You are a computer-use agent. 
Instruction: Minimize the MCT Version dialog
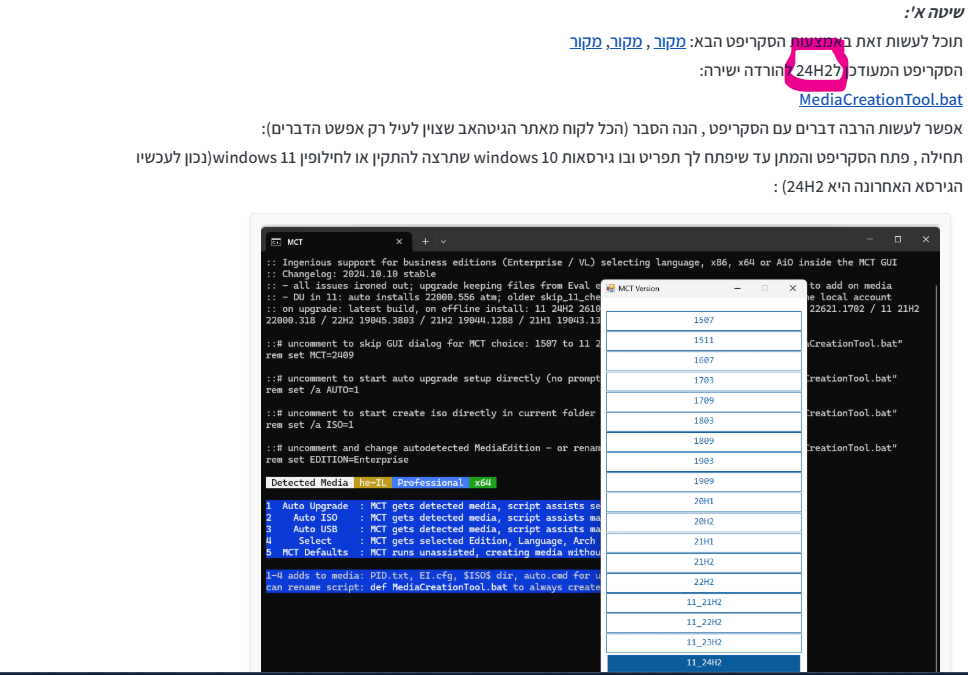pyautogui.click(x=738, y=288)
